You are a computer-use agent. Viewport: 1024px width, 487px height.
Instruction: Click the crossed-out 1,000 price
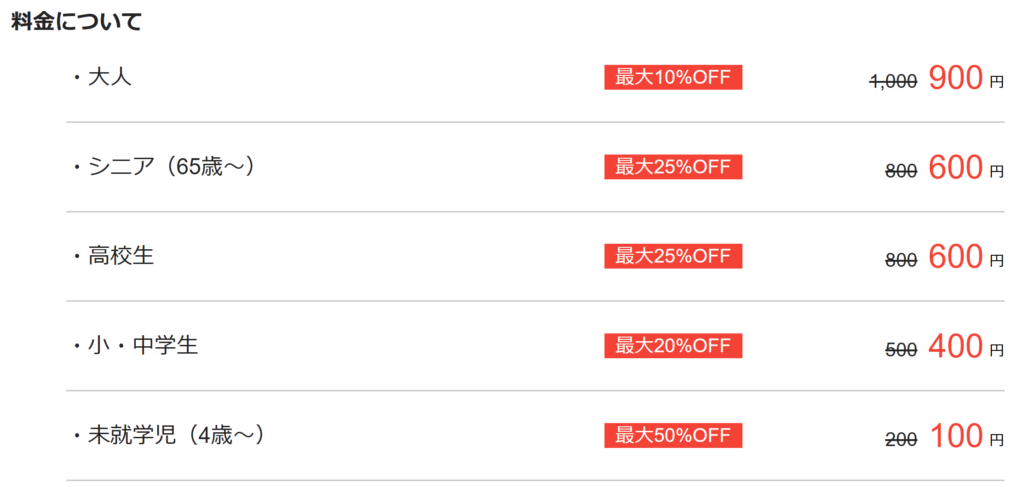893,82
